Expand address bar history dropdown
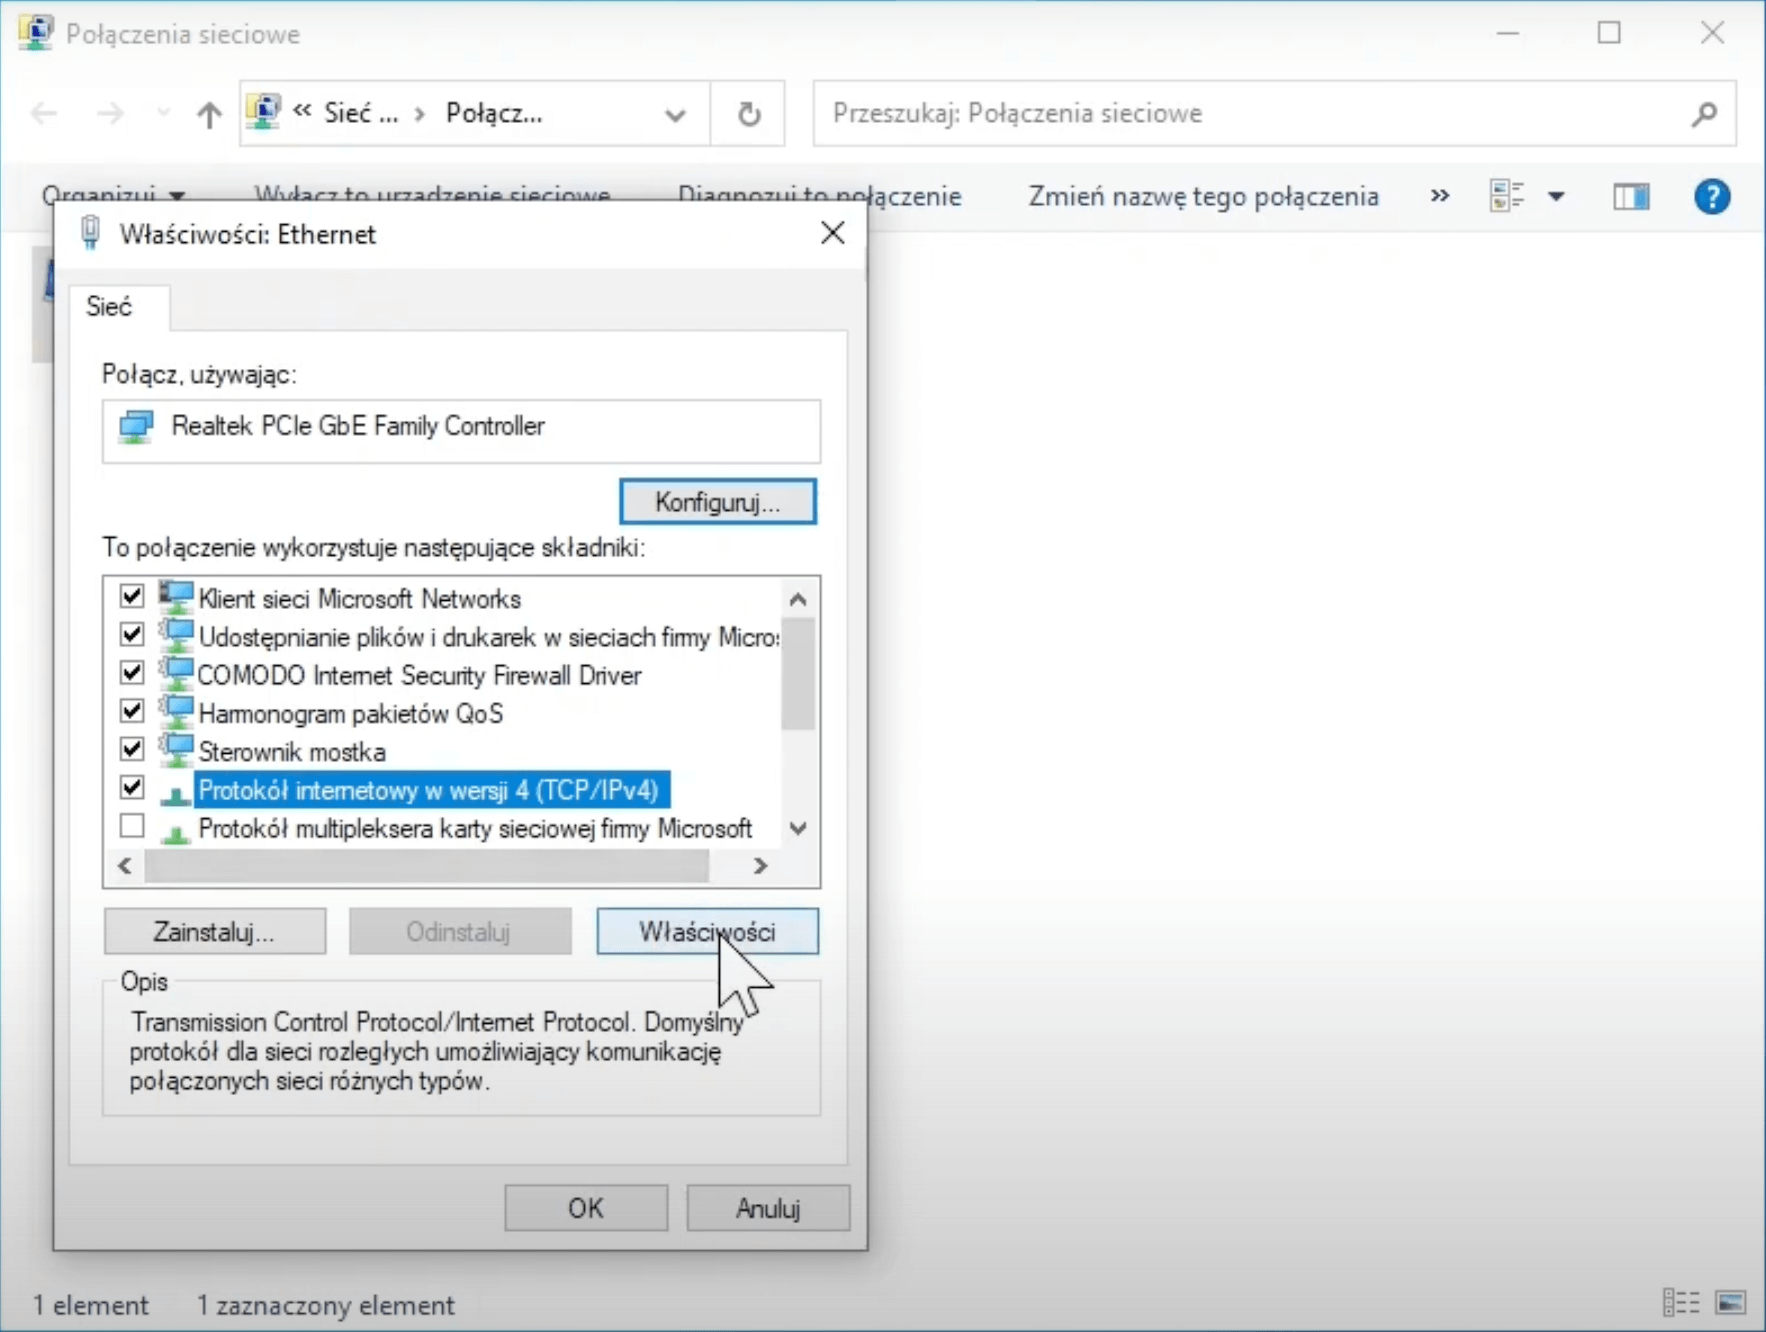The height and width of the screenshot is (1332, 1766). tap(675, 114)
